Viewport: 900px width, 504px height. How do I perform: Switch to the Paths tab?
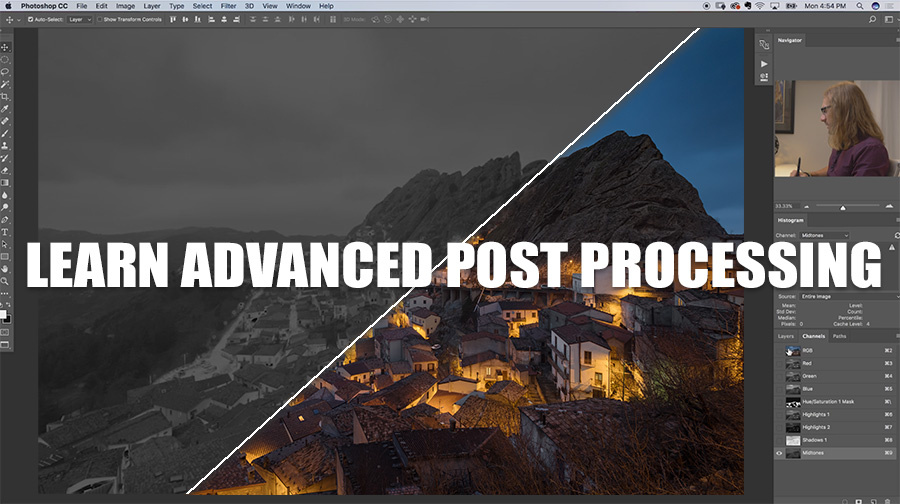click(839, 336)
